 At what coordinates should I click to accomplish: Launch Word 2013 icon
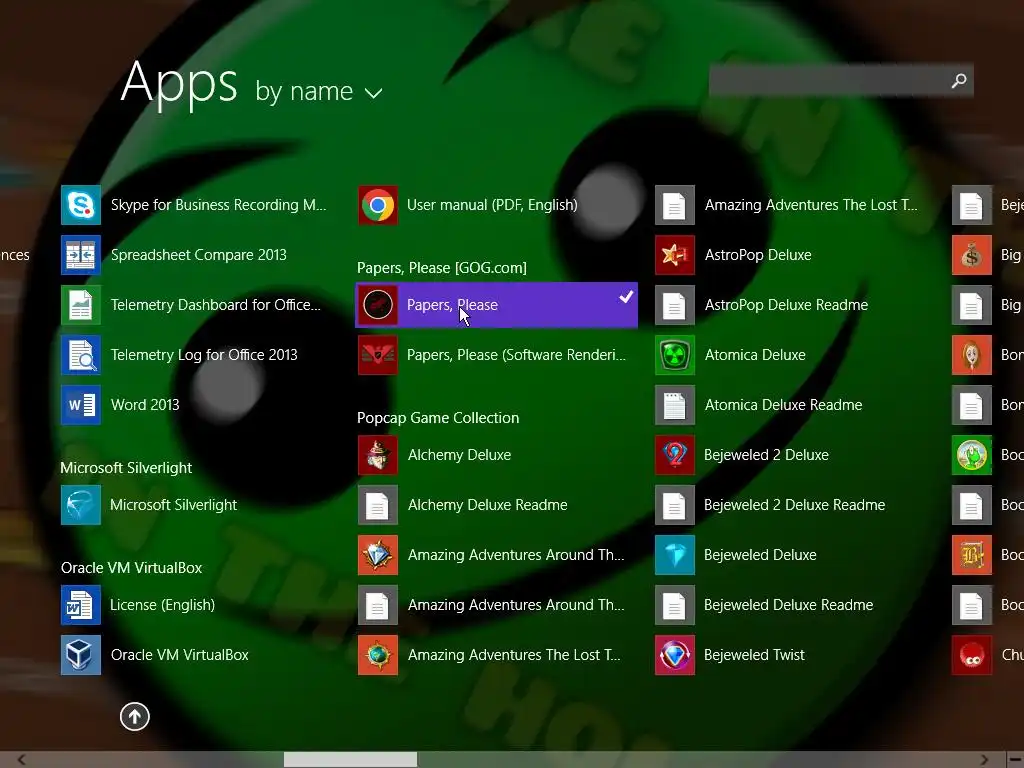click(x=80, y=405)
